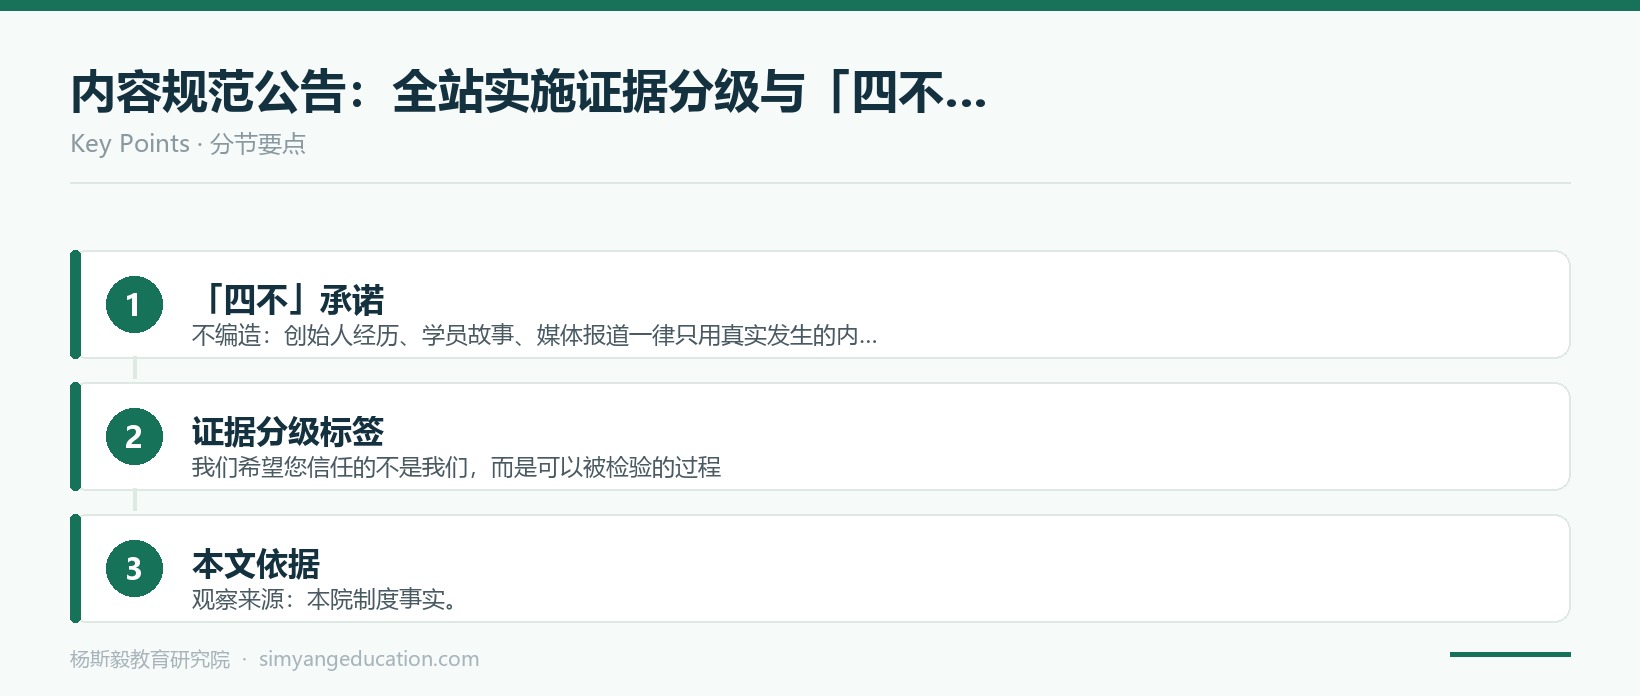Select the 本文依据 card heading
This screenshot has height=696, width=1640.
coord(256,564)
